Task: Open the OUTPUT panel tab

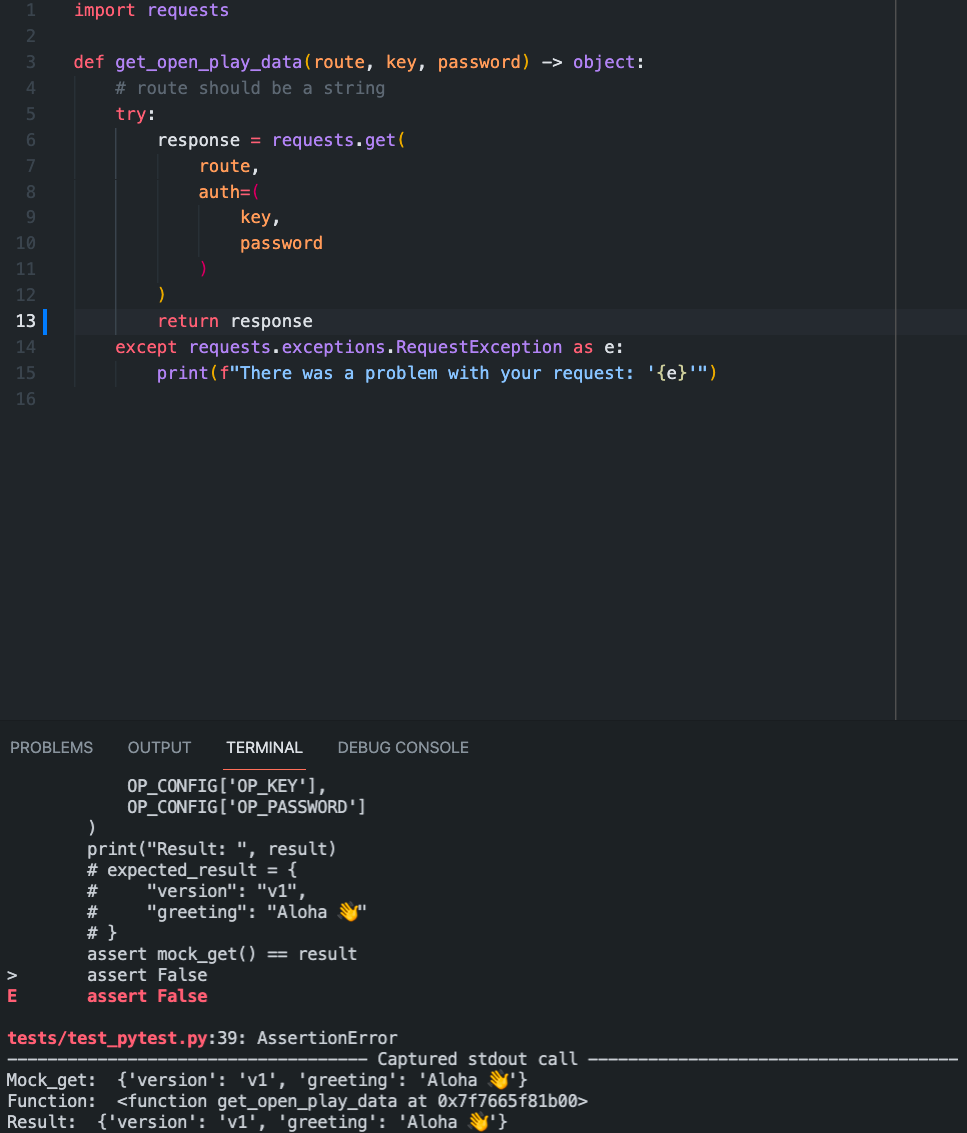Action: pyautogui.click(x=159, y=747)
